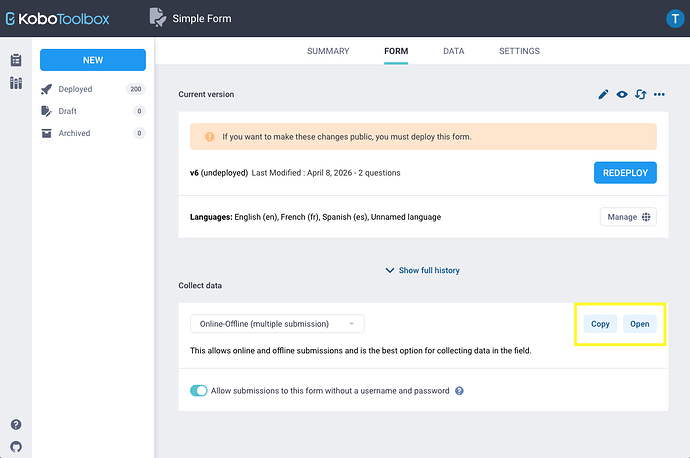Click the 'Current version' heading
The width and height of the screenshot is (690, 458).
click(x=206, y=94)
